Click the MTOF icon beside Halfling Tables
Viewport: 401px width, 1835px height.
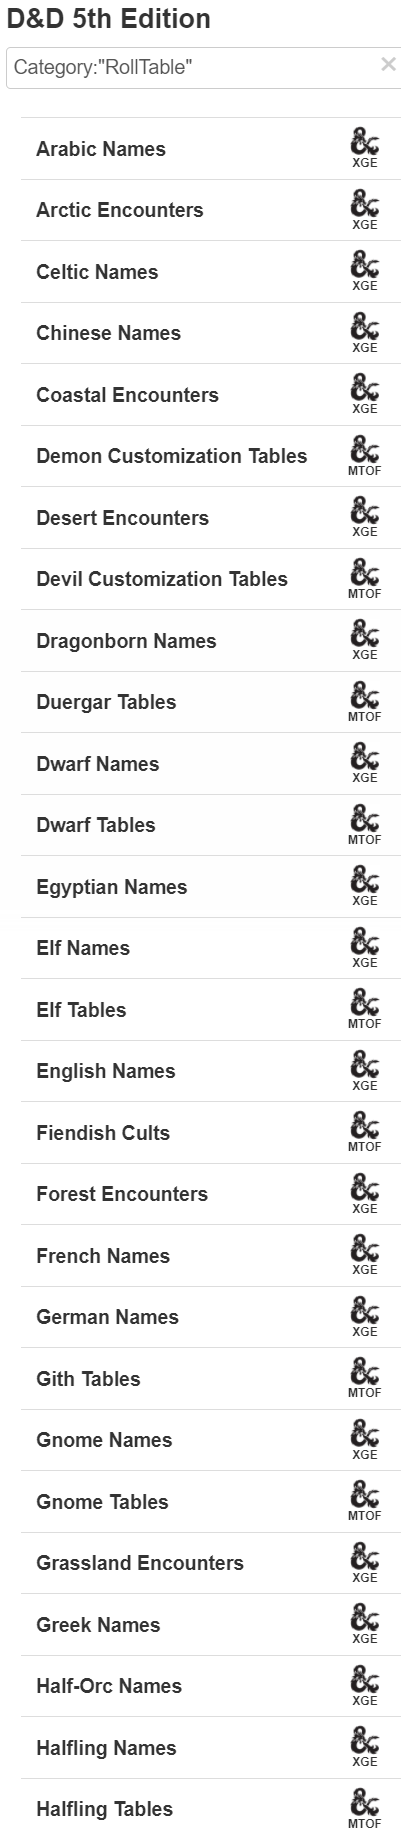tap(365, 1809)
